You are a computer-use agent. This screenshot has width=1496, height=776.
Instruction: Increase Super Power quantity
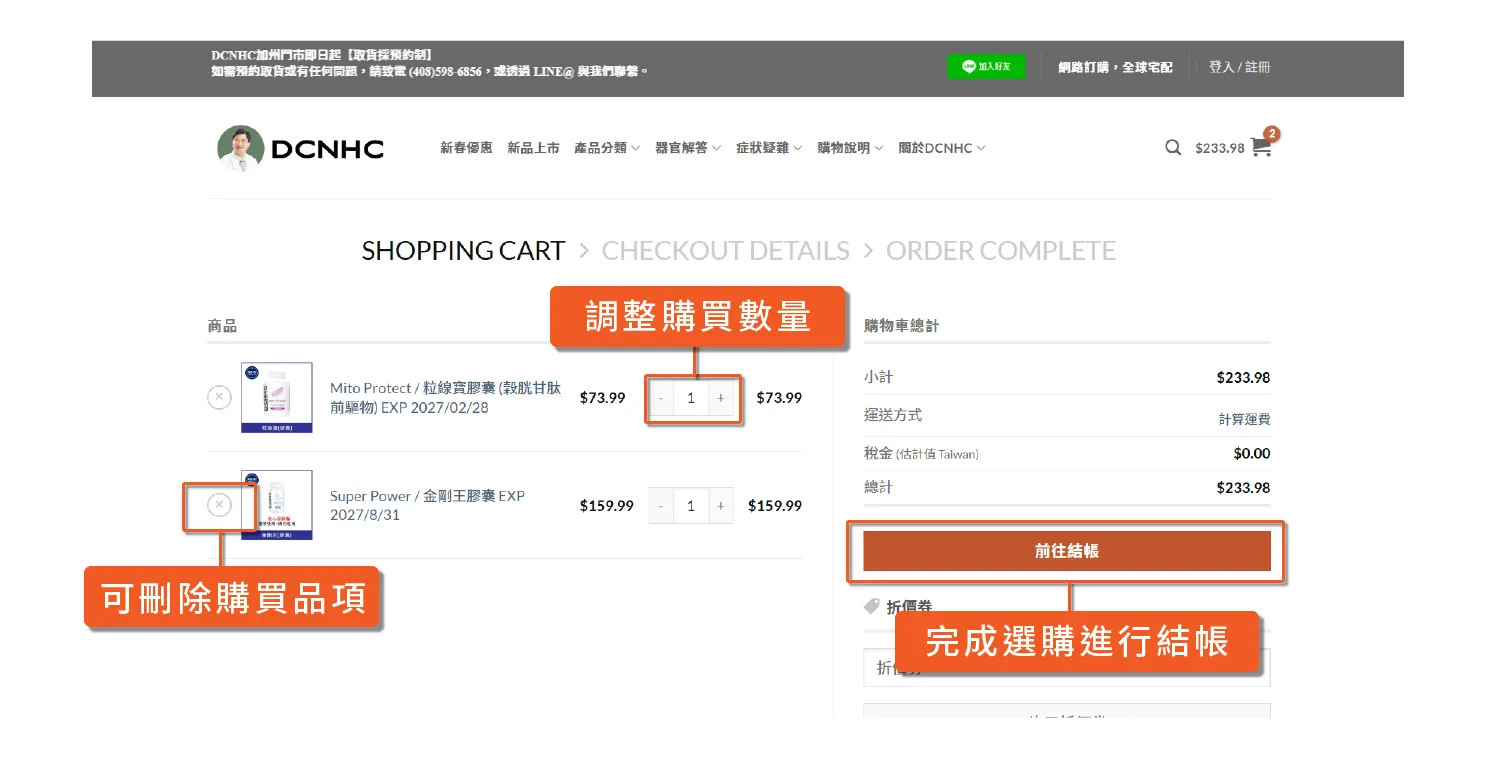[721, 506]
